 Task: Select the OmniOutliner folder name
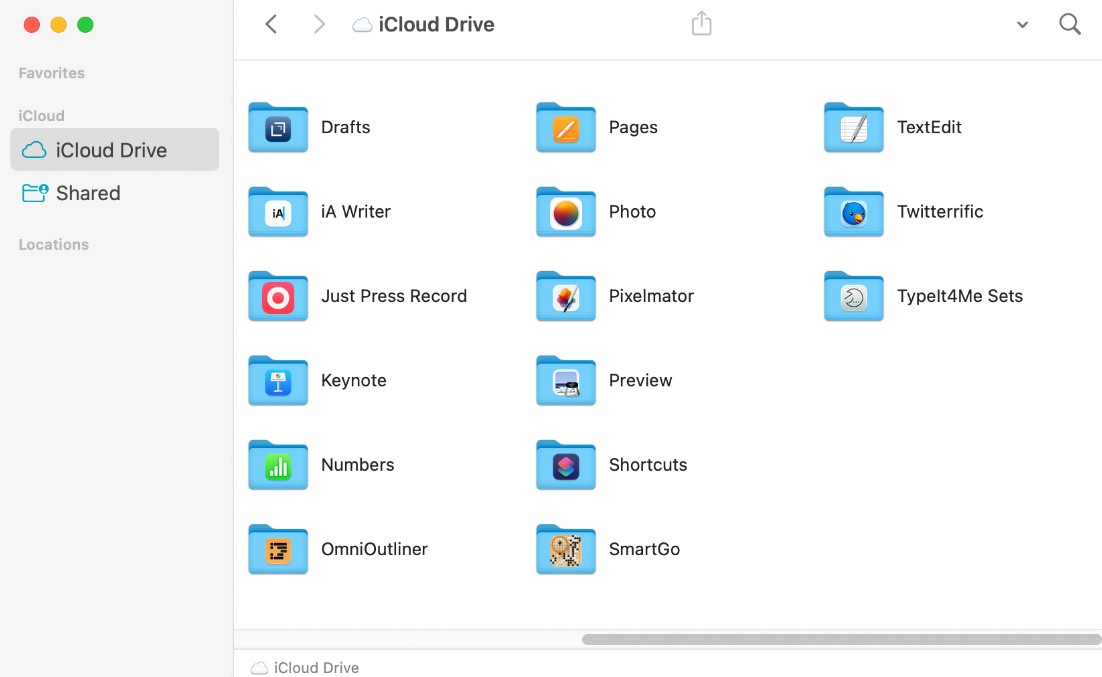tap(375, 549)
